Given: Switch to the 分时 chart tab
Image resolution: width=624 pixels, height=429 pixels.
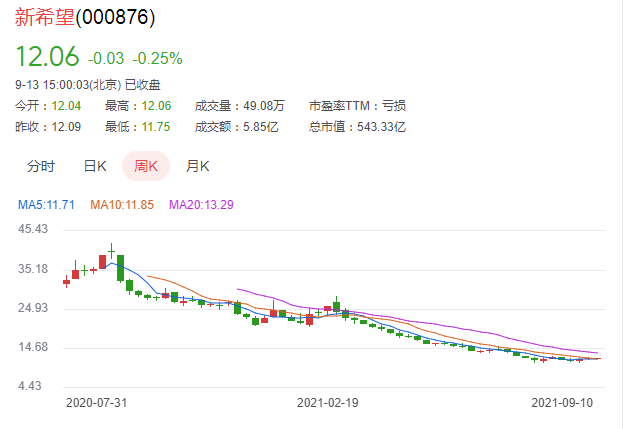Looking at the screenshot, I should click(x=41, y=166).
